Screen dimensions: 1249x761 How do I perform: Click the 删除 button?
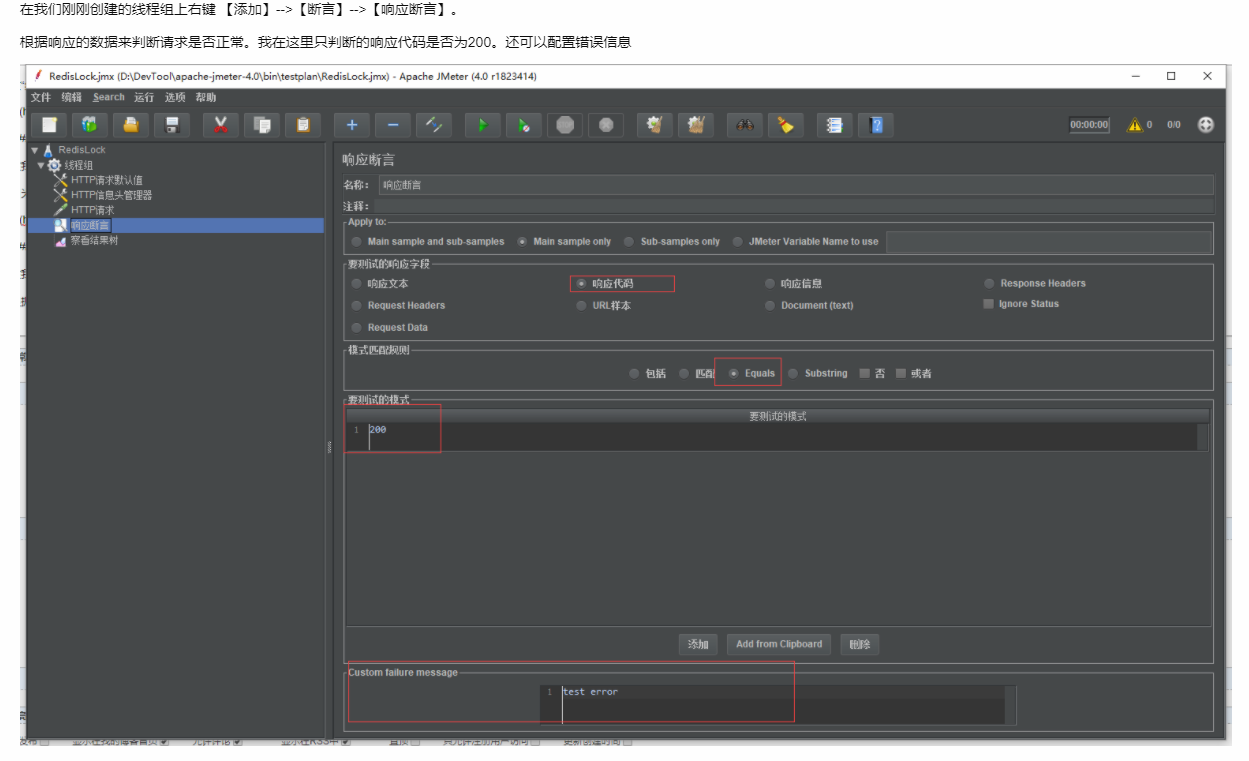860,644
